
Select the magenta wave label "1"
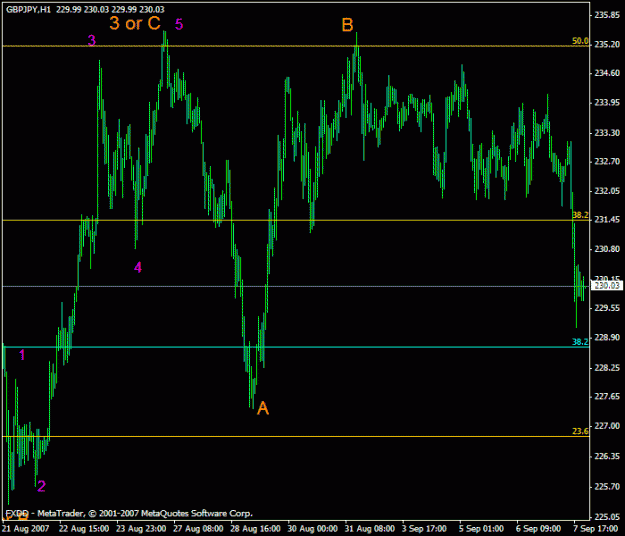click(22, 355)
